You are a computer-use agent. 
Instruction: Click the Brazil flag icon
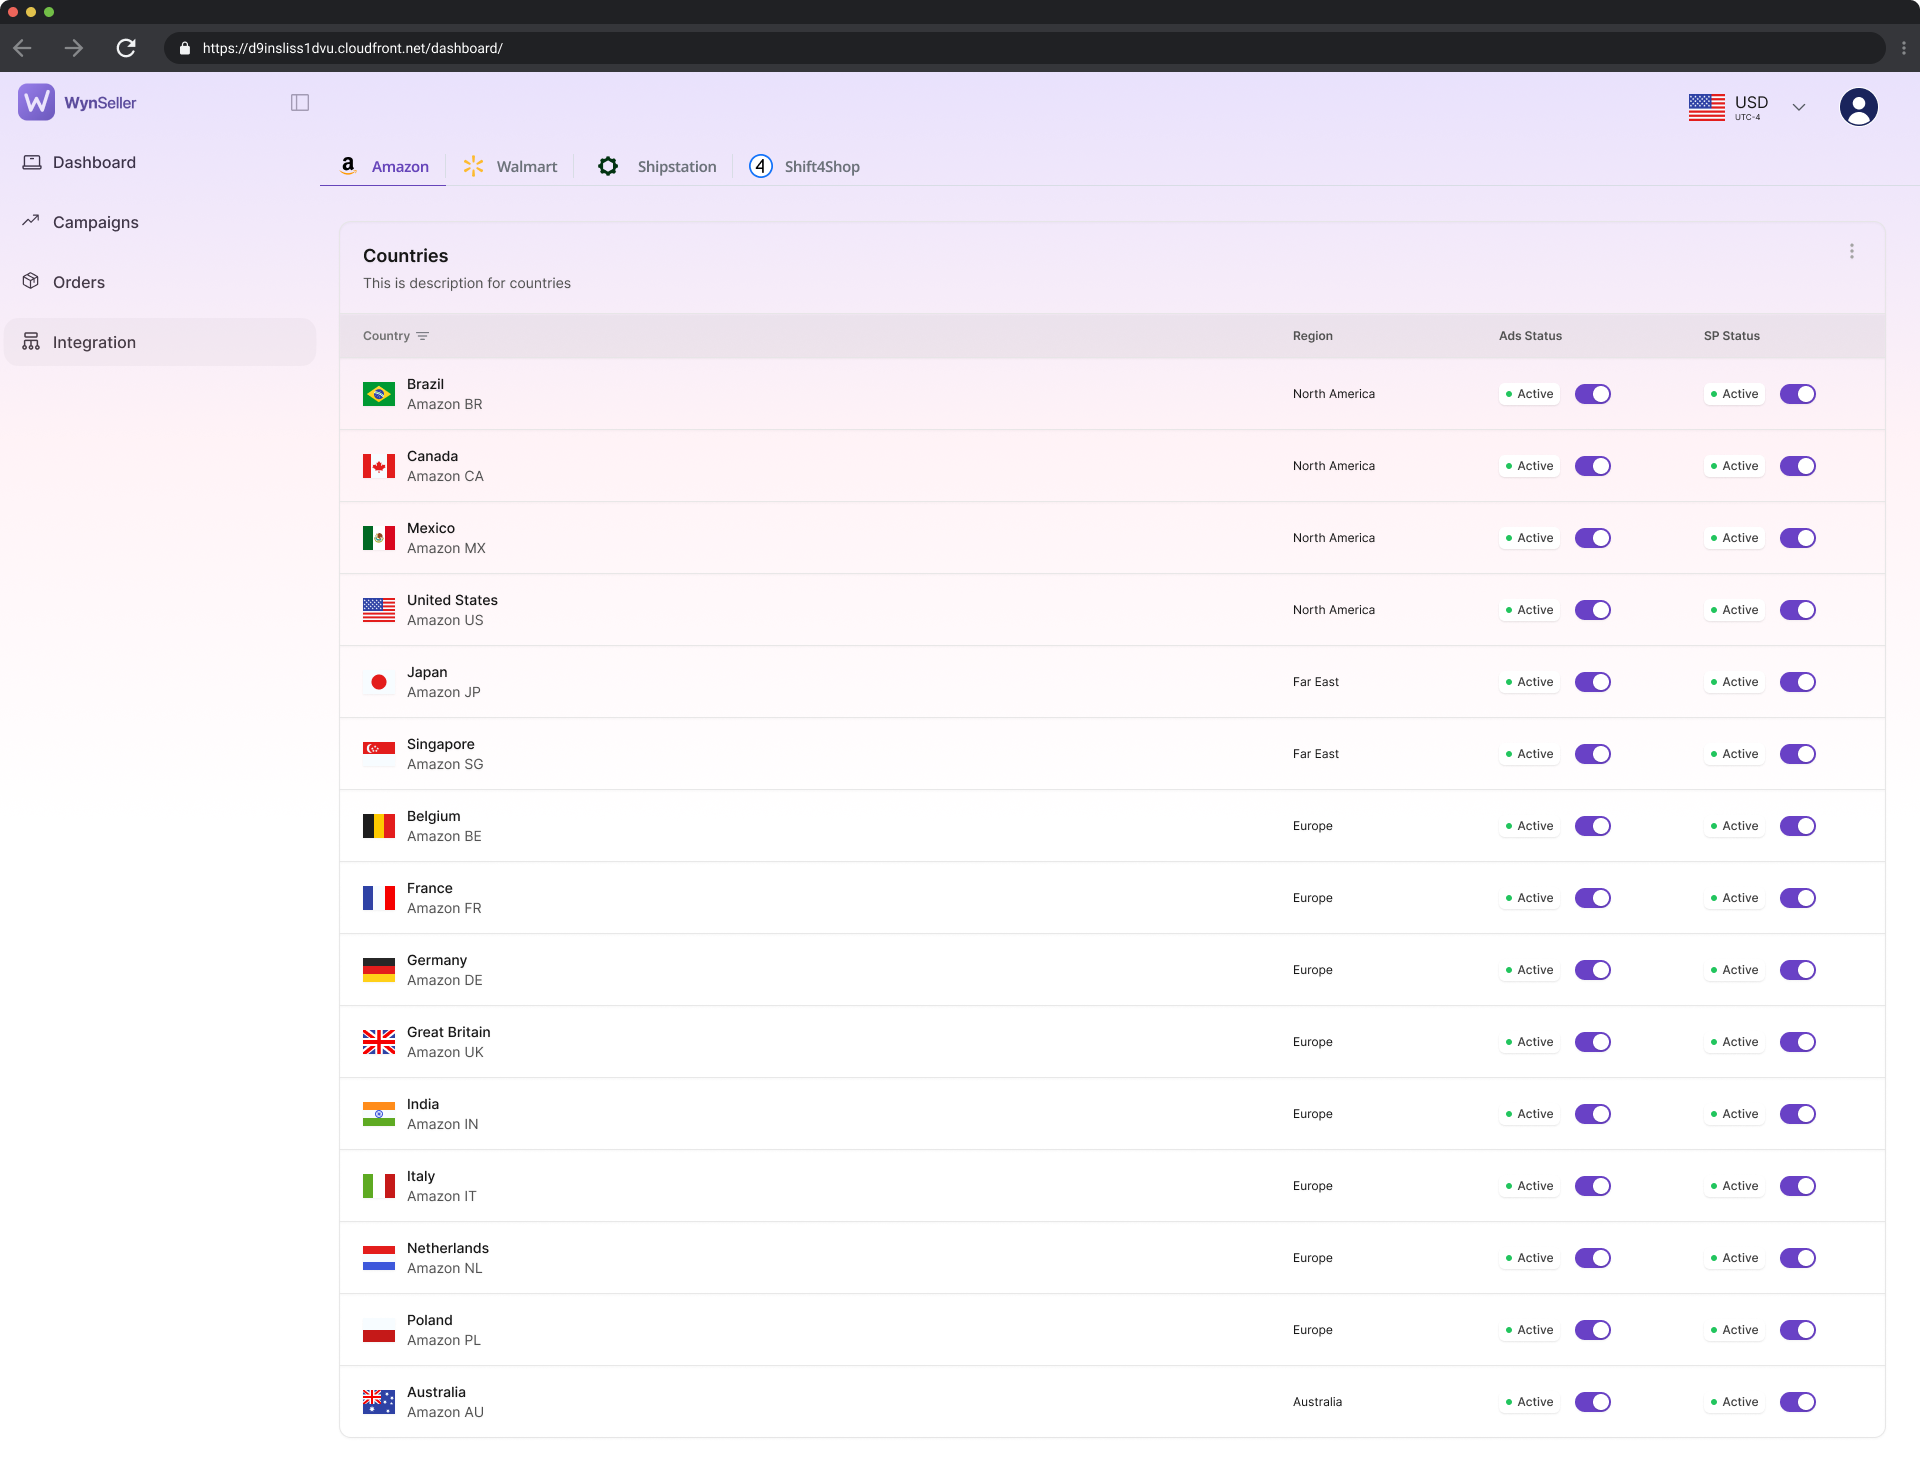click(378, 394)
